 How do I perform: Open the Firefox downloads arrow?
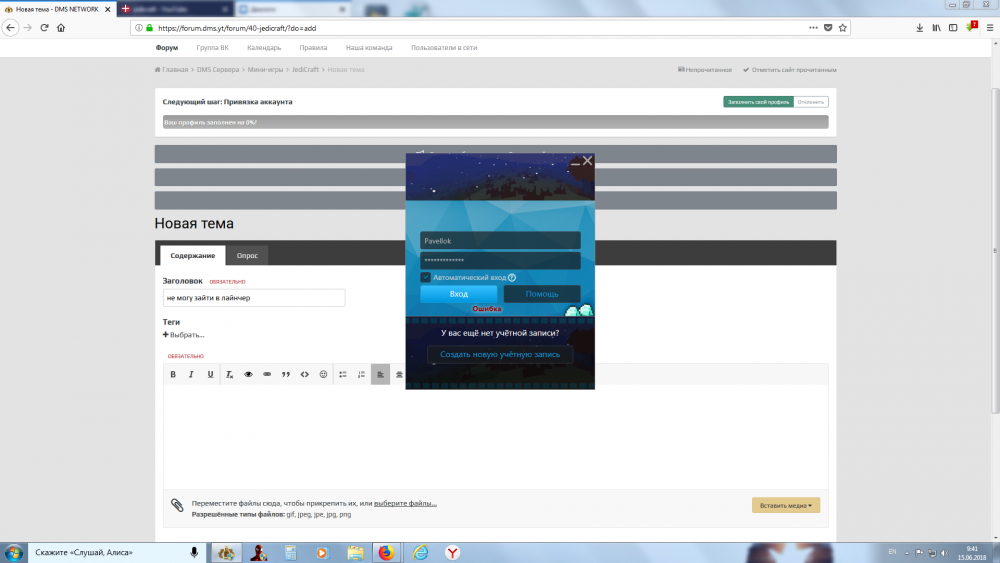[919, 28]
